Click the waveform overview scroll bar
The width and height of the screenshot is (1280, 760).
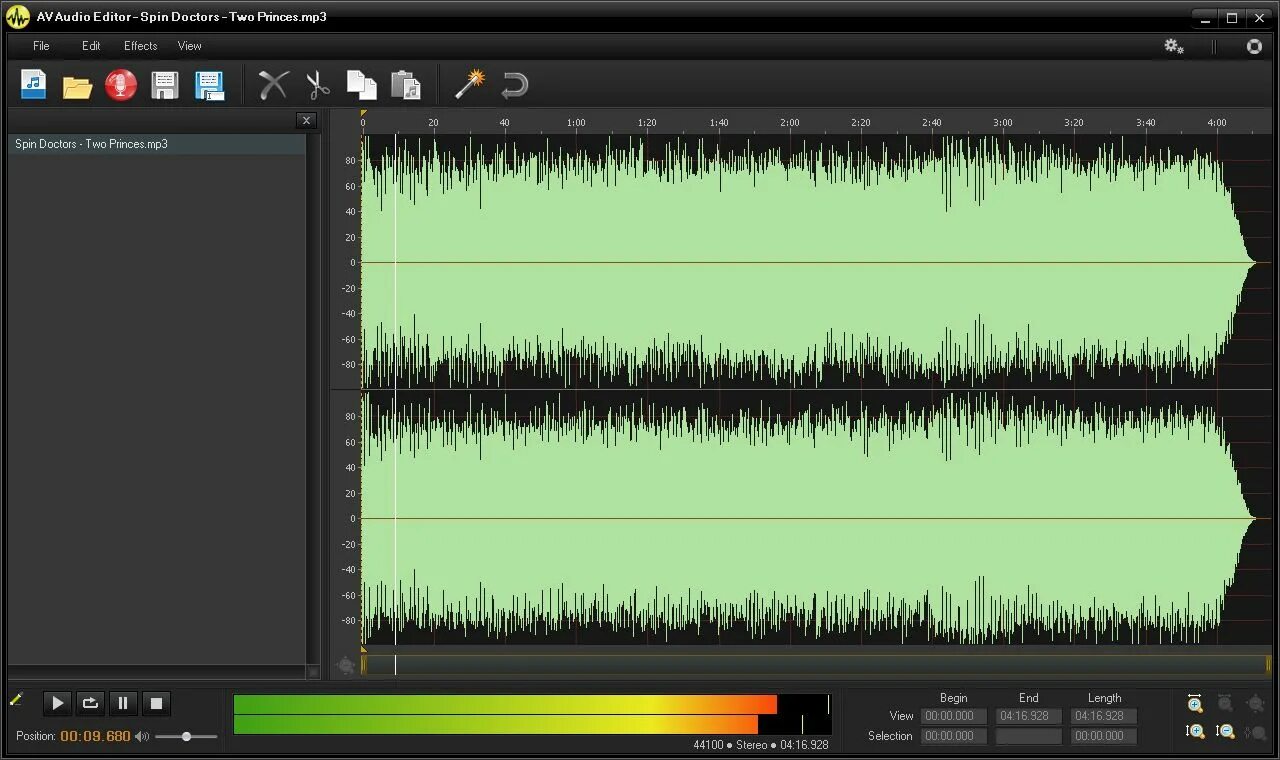(816, 664)
